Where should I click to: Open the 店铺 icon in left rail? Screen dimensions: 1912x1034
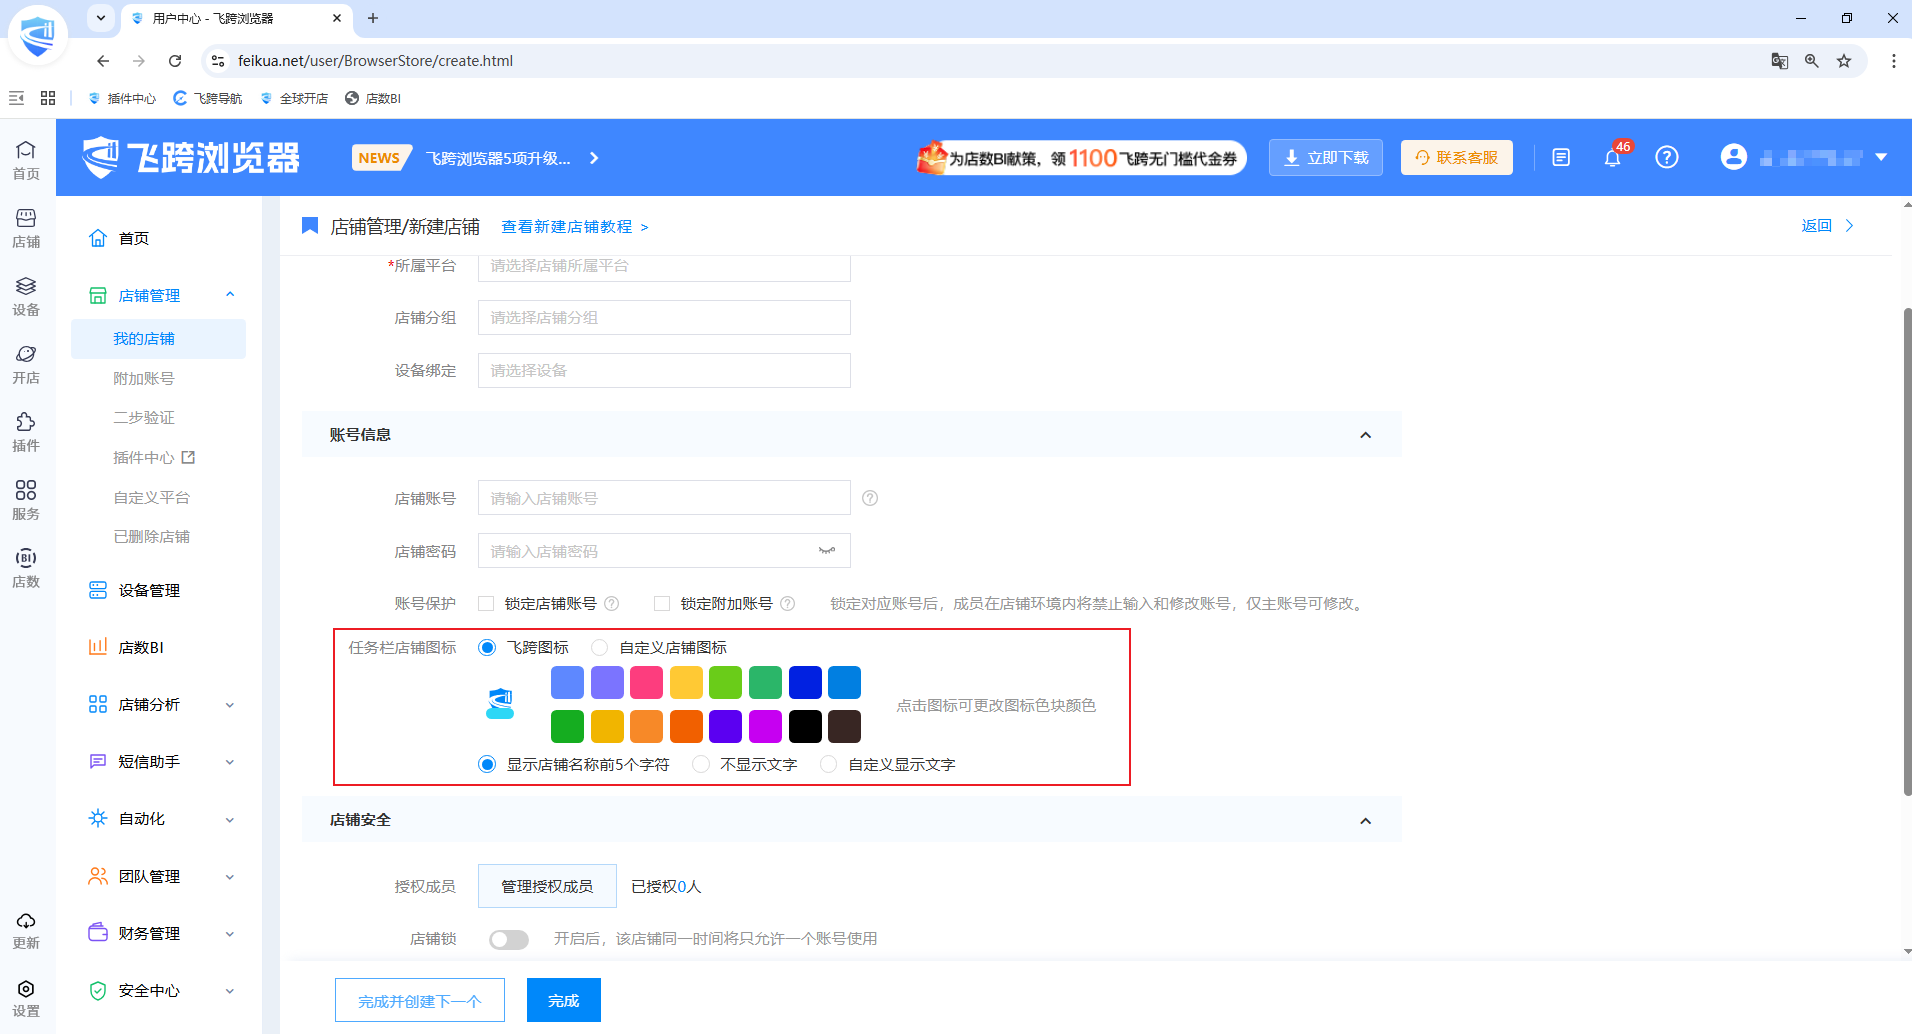click(x=26, y=228)
